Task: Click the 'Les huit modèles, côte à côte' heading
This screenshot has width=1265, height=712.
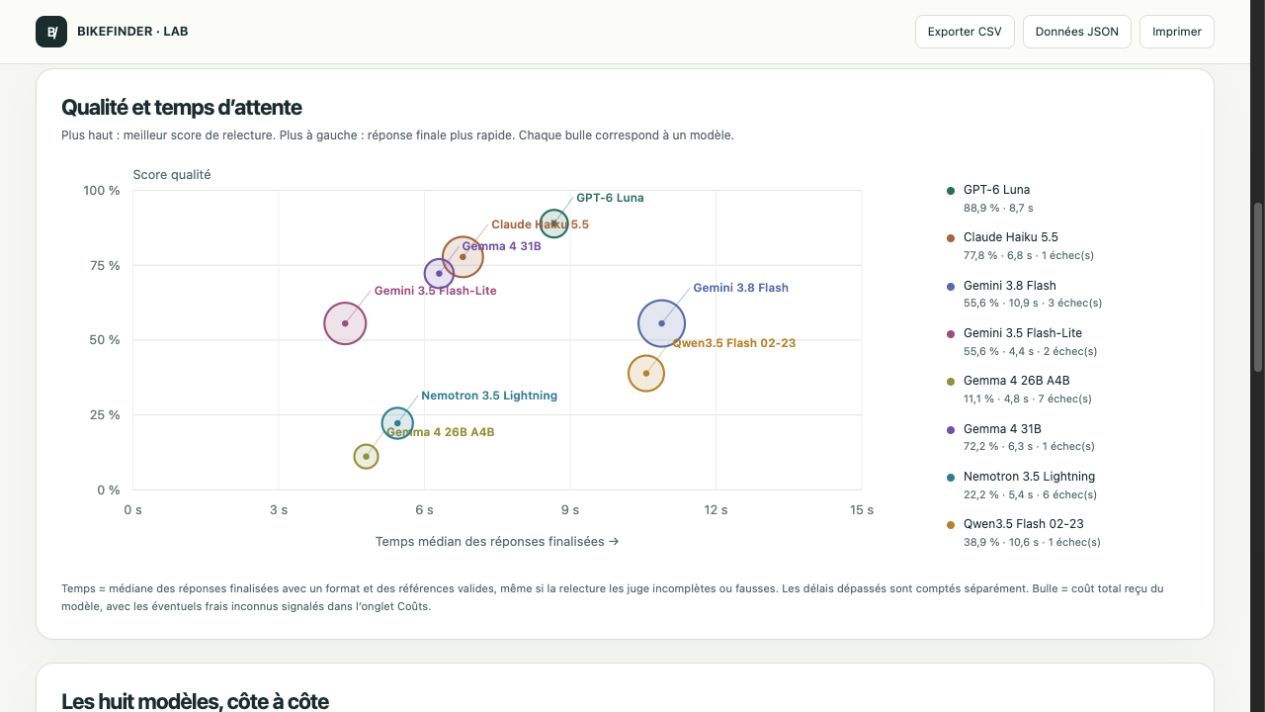Action: pos(194,701)
